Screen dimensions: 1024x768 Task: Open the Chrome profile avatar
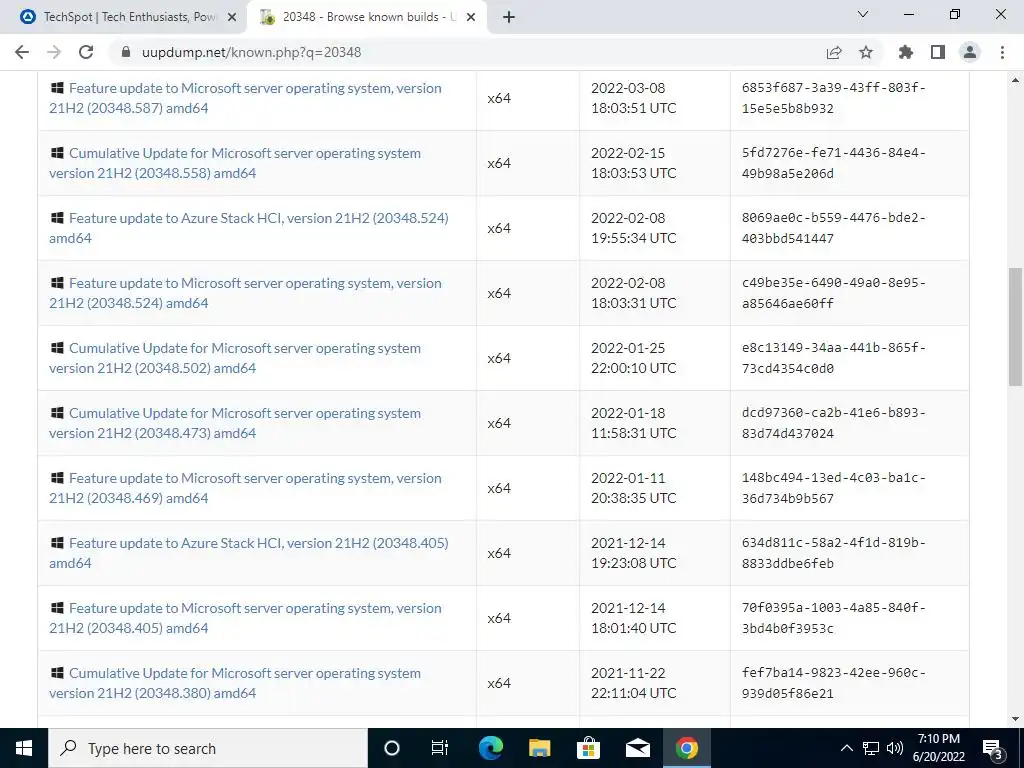coord(970,52)
